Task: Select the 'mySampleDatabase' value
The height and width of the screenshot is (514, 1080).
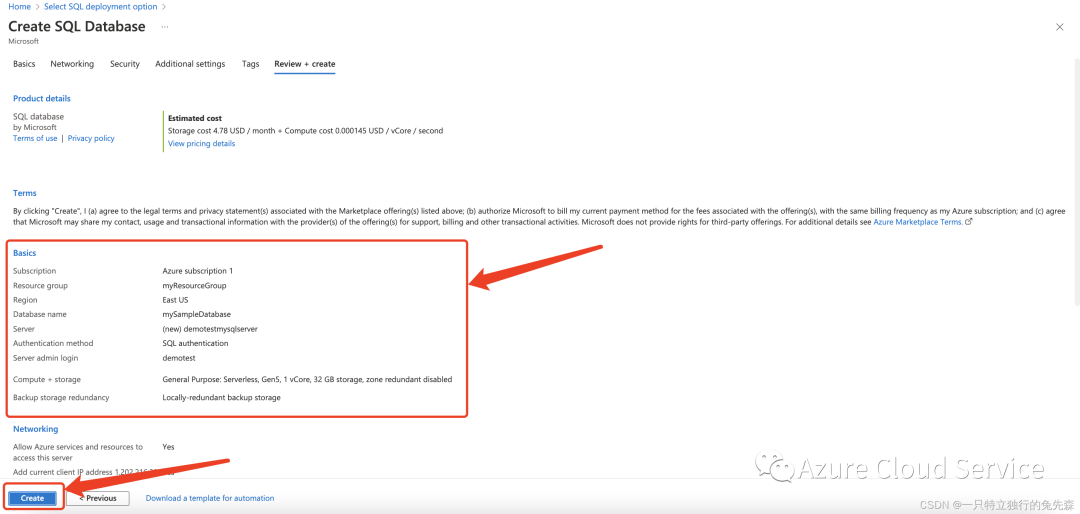Action: 197,315
